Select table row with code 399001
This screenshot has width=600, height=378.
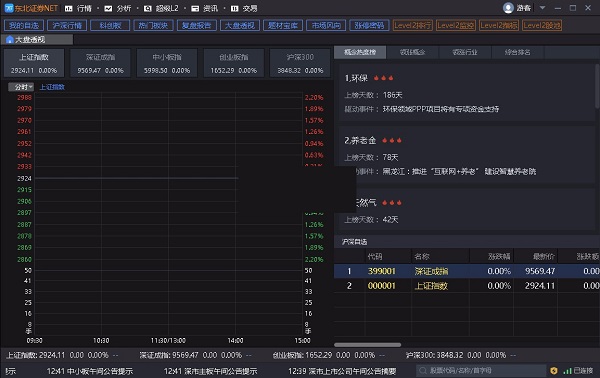tap(467, 271)
